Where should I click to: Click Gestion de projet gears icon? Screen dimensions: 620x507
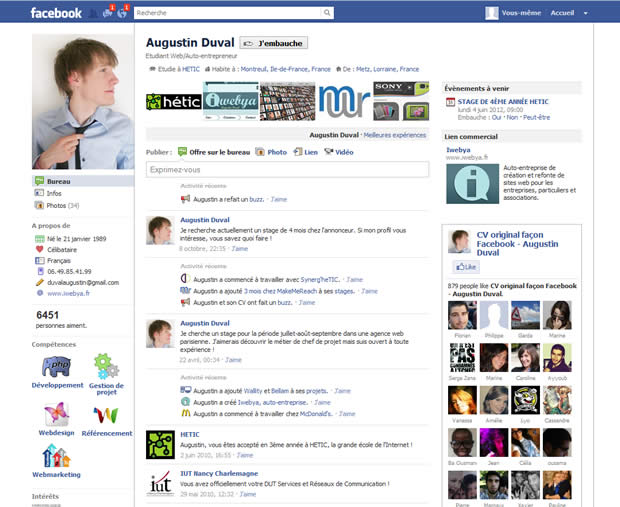(106, 366)
